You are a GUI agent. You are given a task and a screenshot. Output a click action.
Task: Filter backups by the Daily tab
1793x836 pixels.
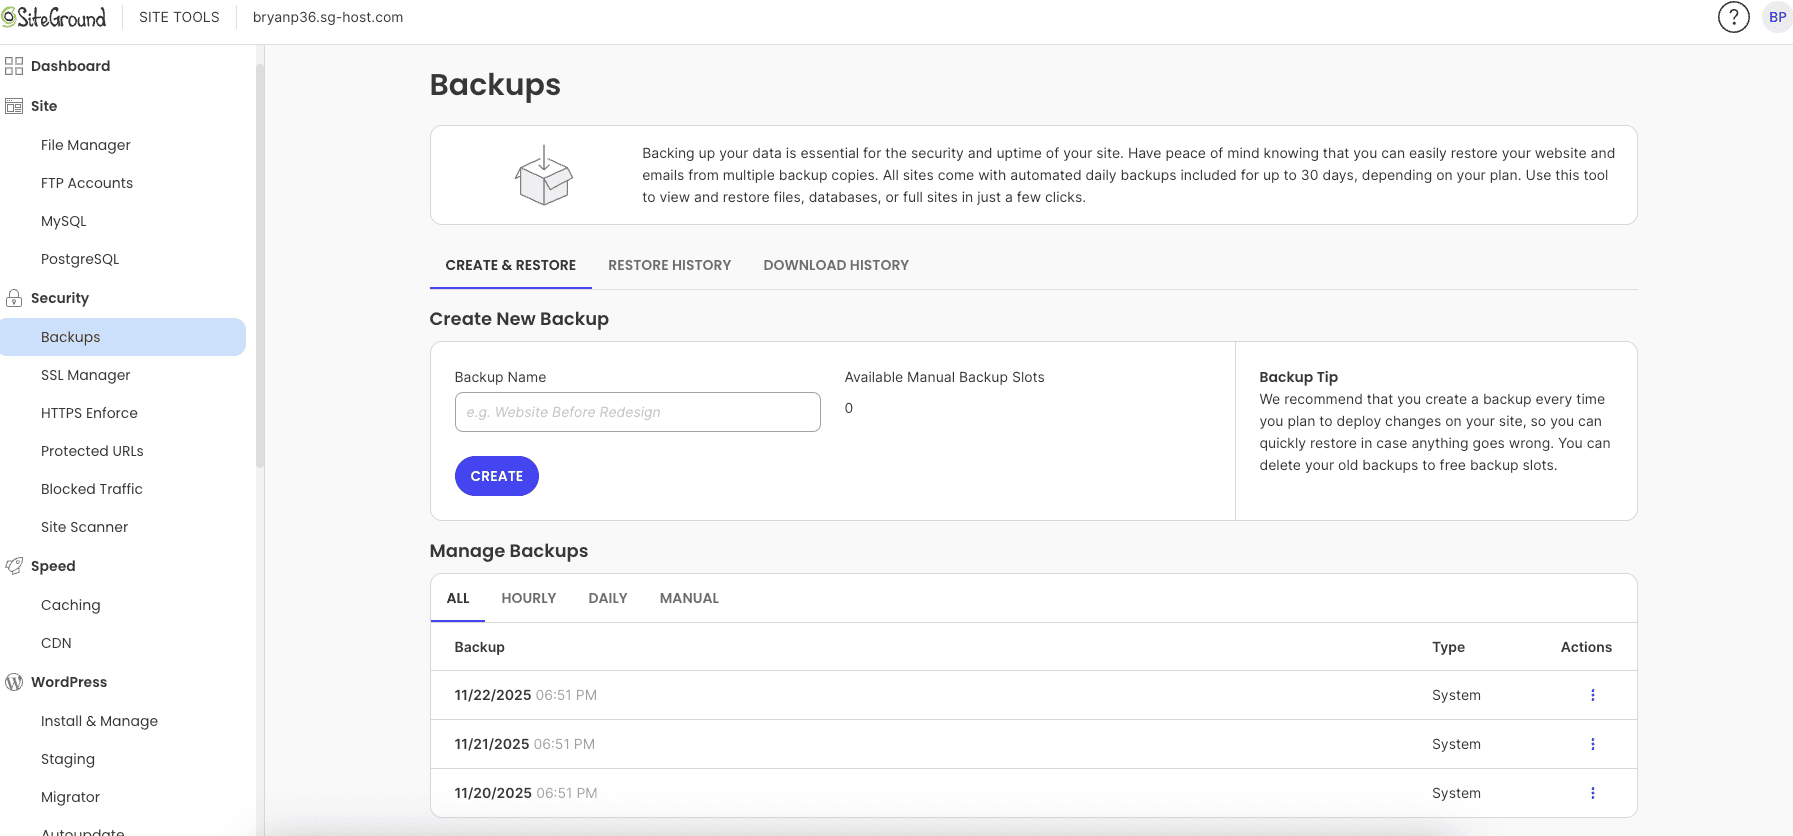608,598
